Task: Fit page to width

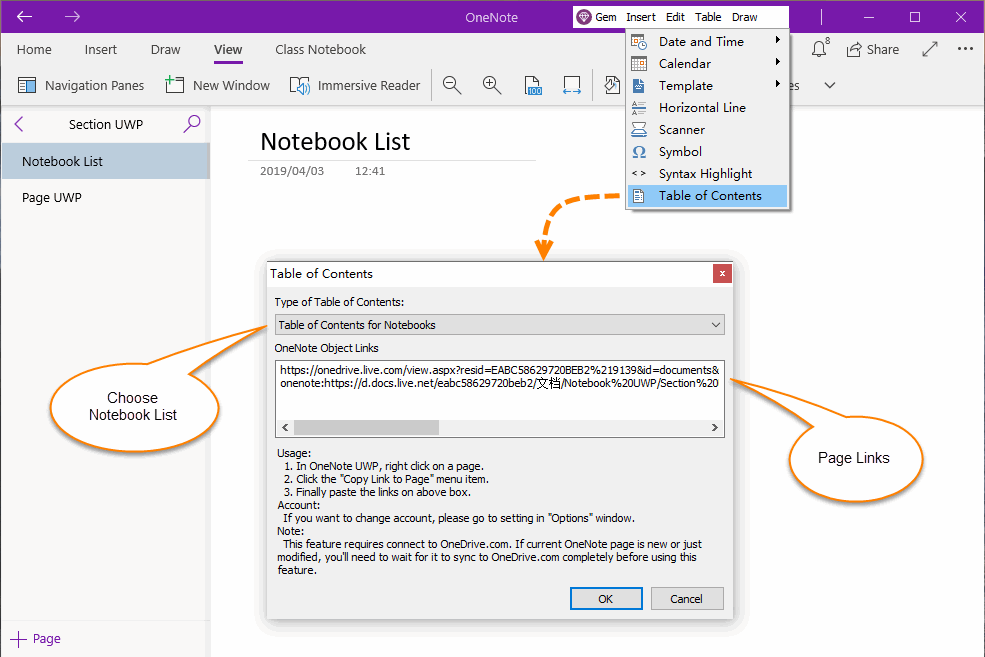Action: click(572, 85)
